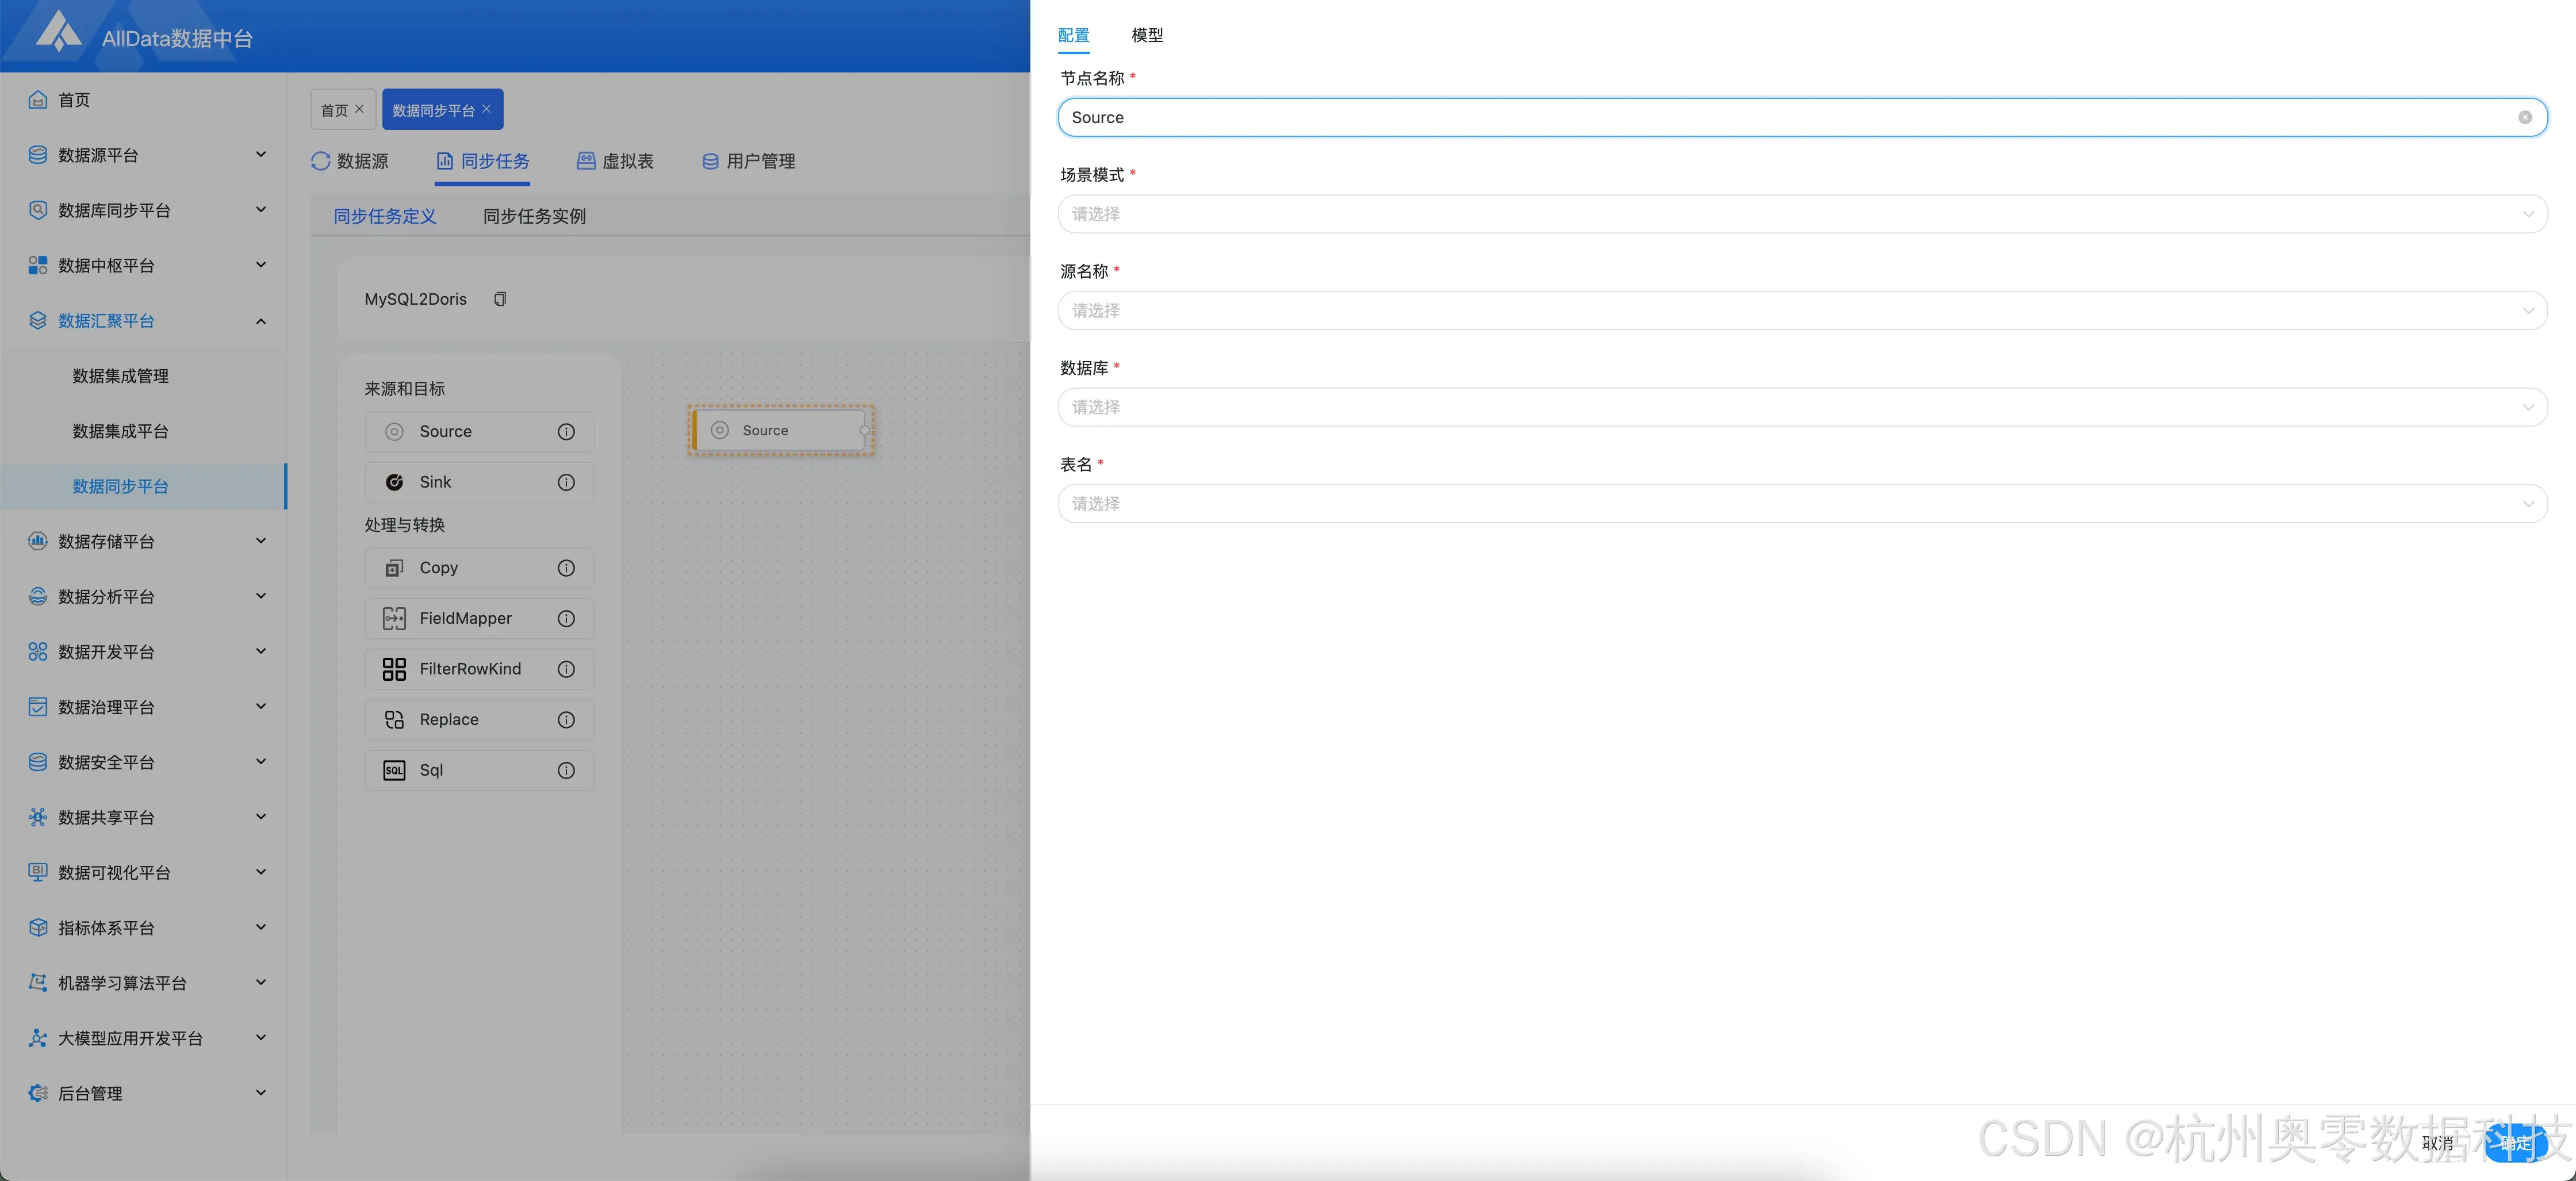Click the info icon next to Sink
This screenshot has width=2576, height=1181.
(x=566, y=482)
